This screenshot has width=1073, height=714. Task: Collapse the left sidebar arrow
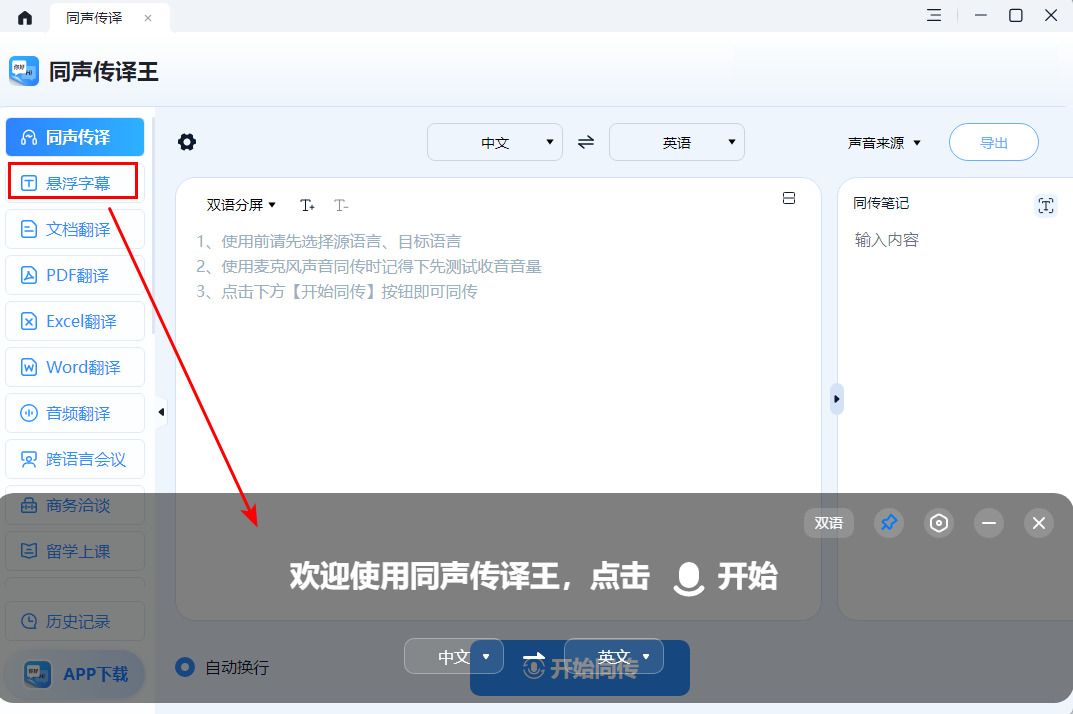point(161,412)
